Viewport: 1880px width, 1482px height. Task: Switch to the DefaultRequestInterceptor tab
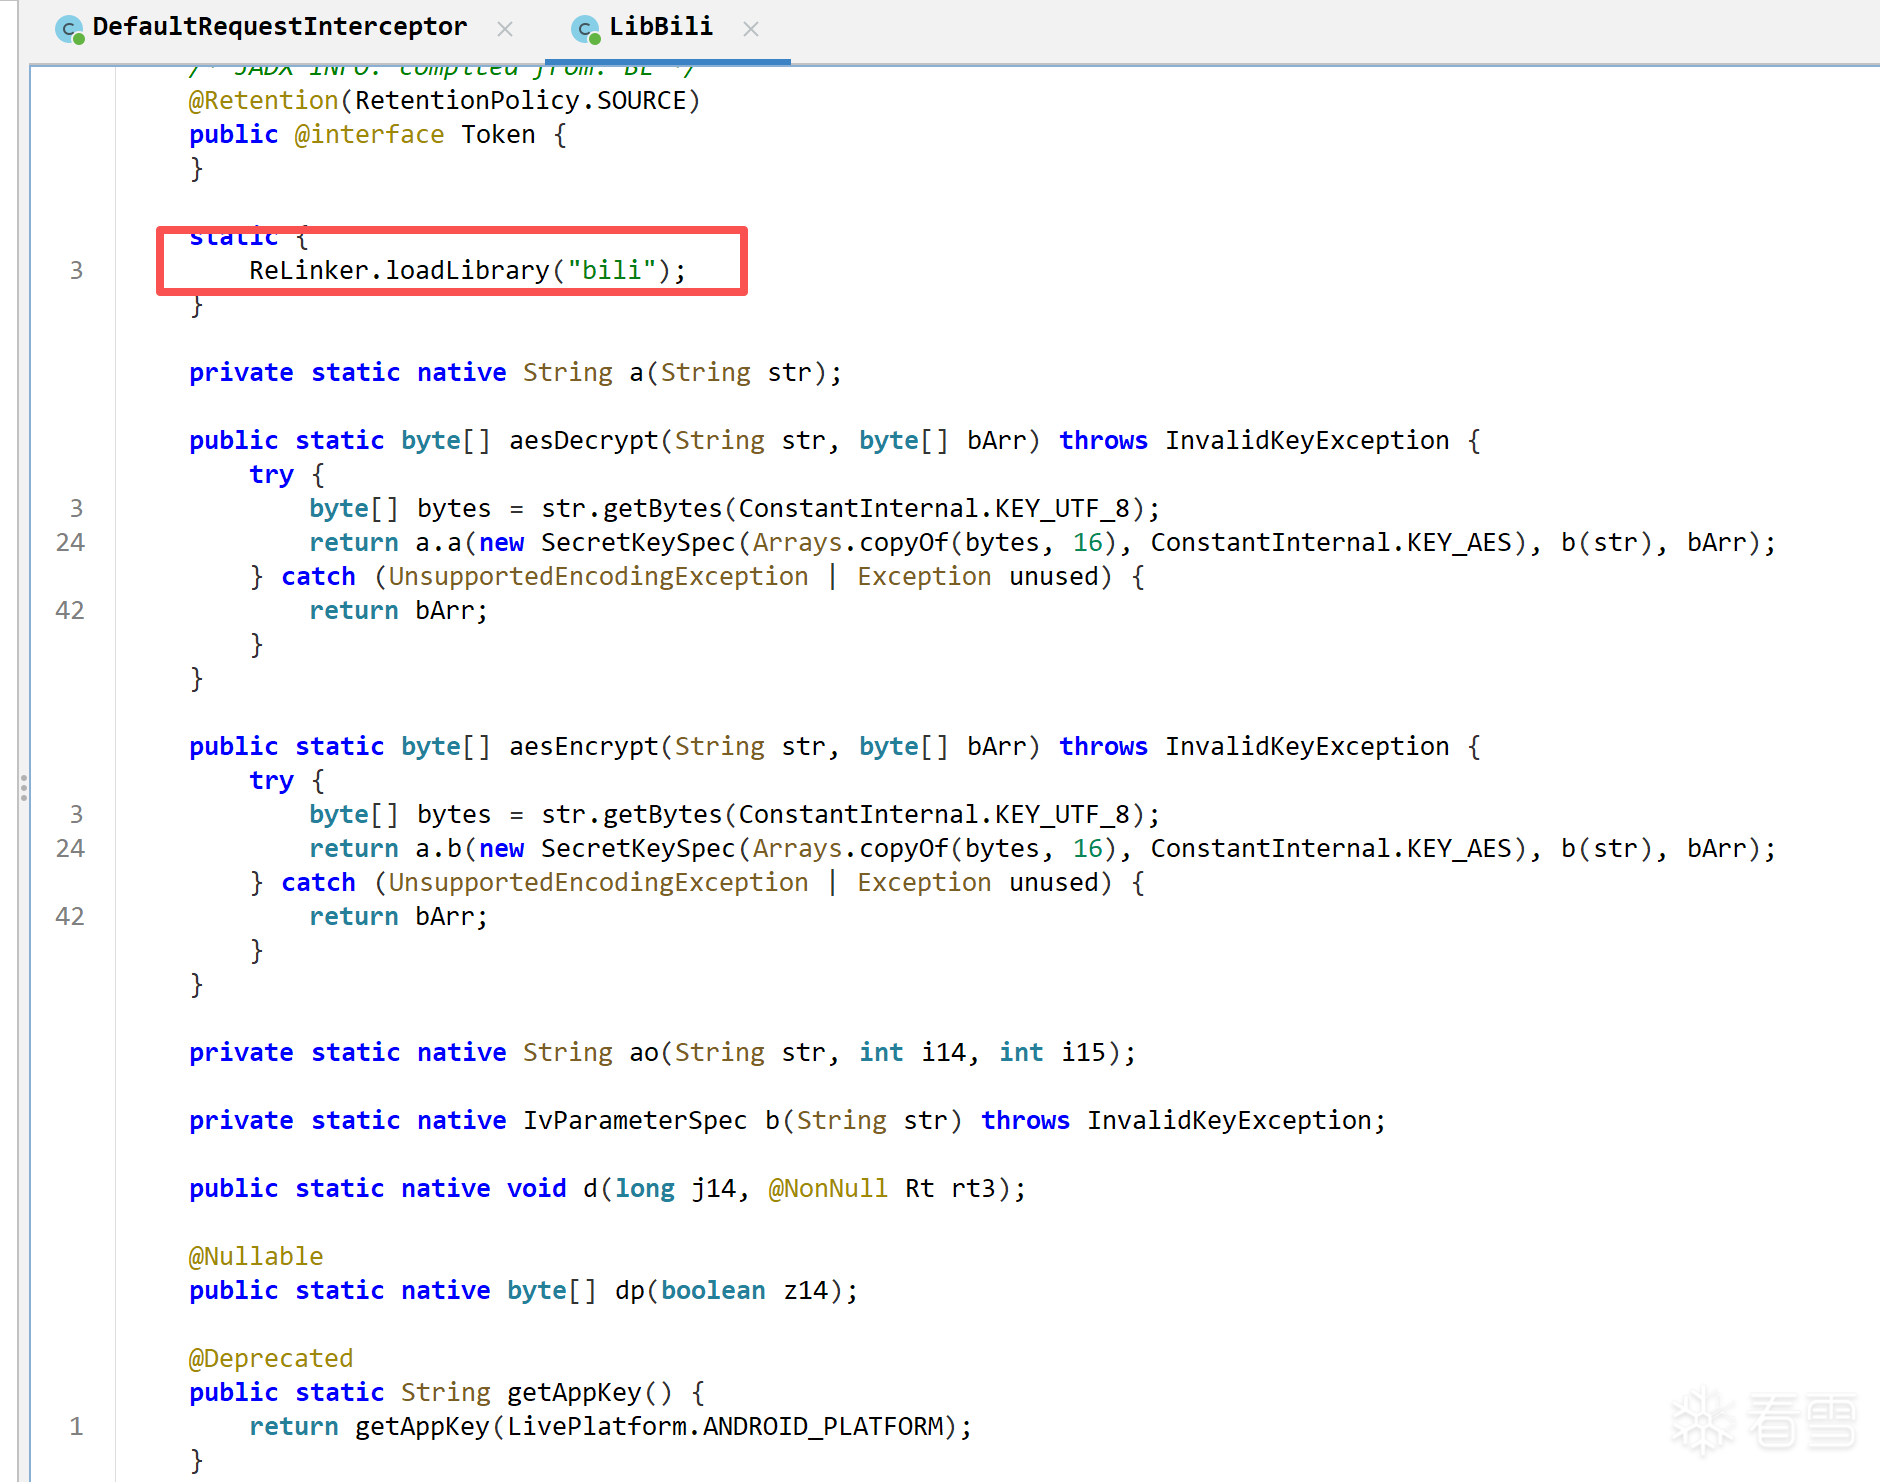(x=279, y=27)
